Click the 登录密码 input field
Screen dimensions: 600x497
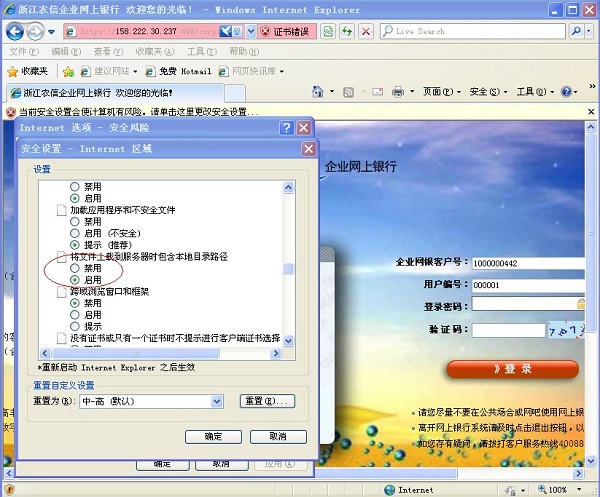click(x=528, y=305)
